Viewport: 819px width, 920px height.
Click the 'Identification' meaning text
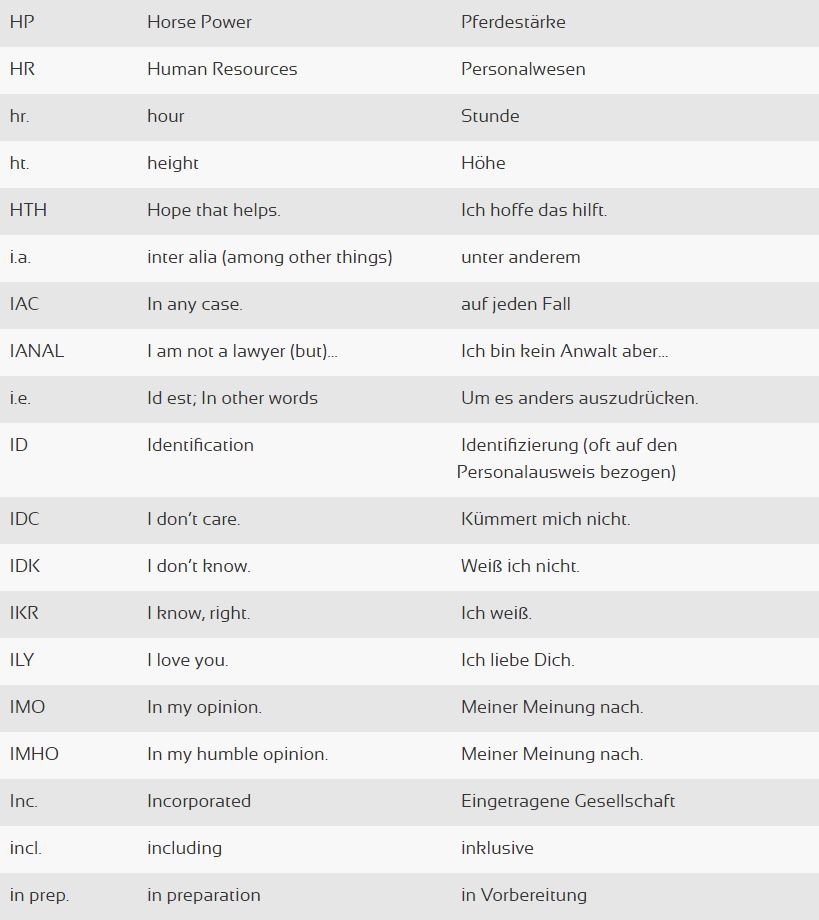pyautogui.click(x=200, y=445)
